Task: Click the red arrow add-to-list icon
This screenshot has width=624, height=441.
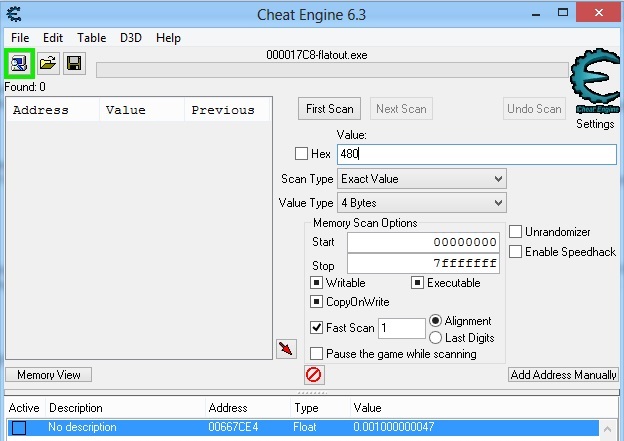Action: pyautogui.click(x=286, y=349)
